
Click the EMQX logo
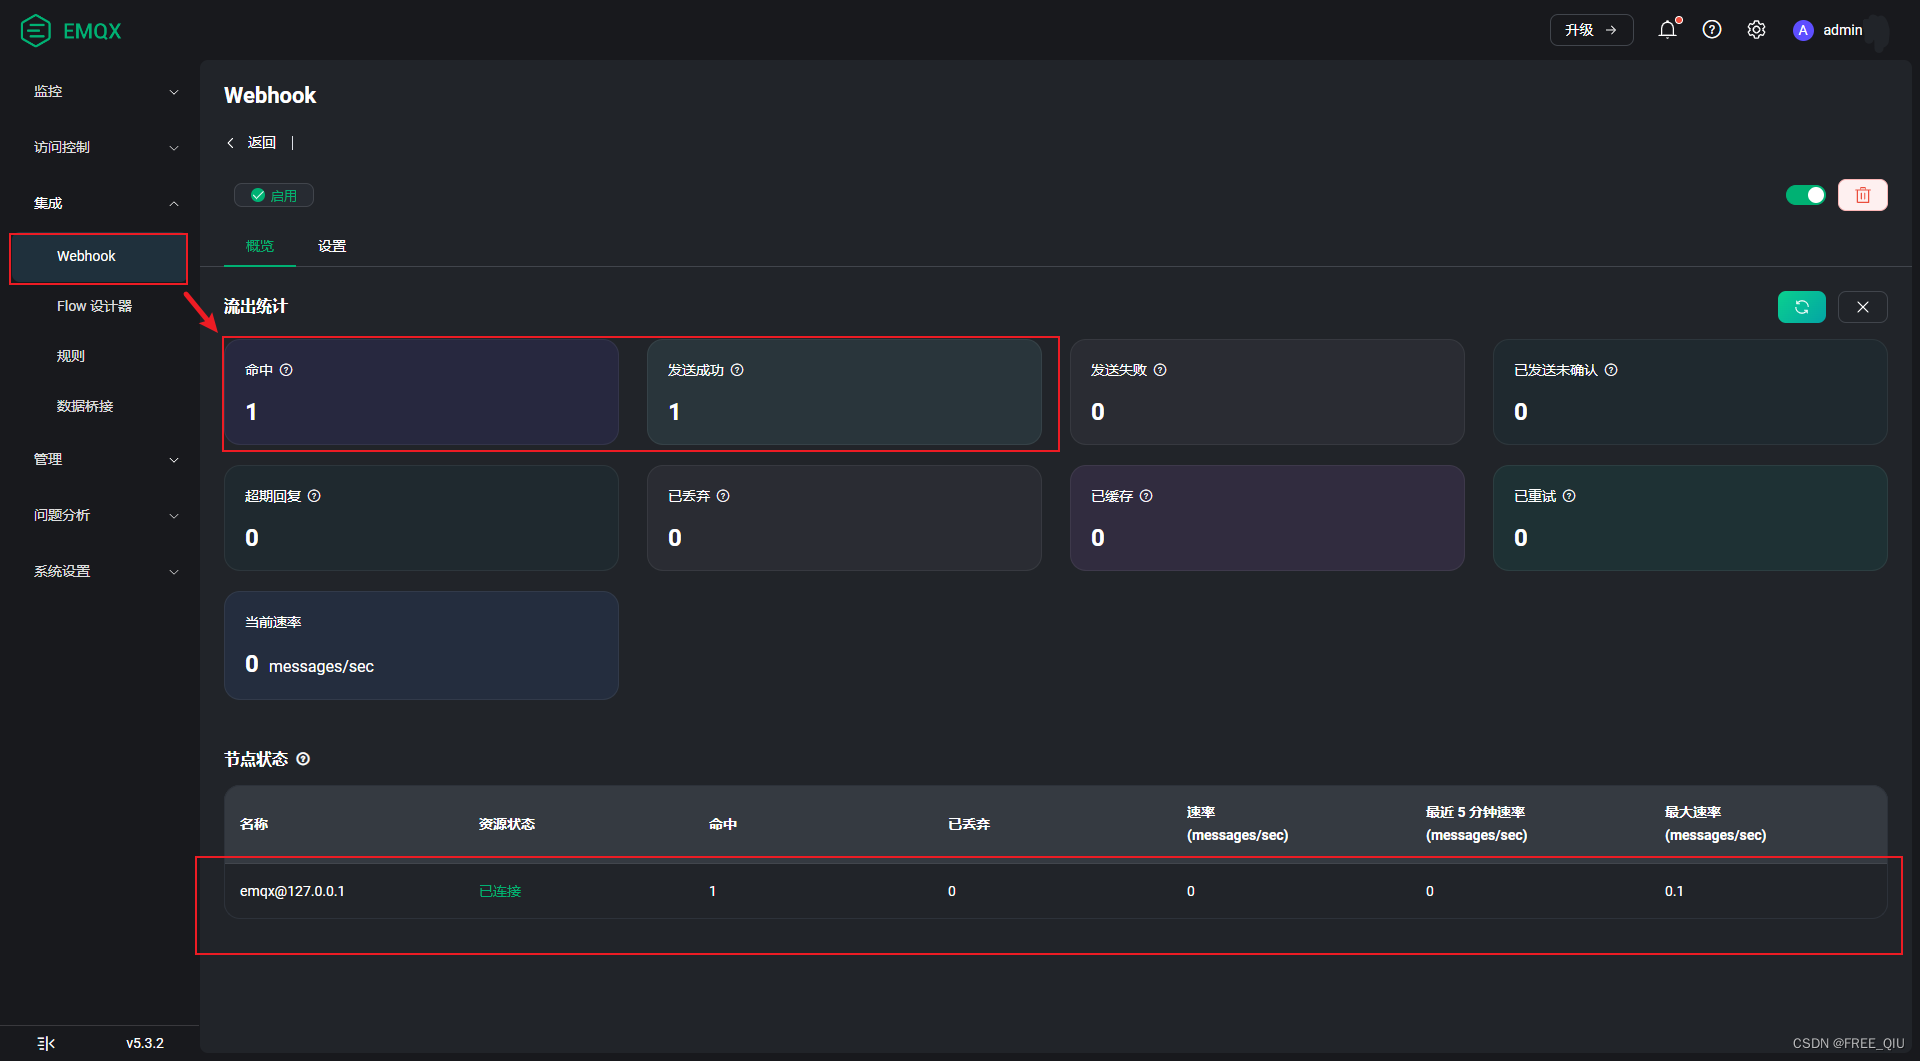(x=71, y=31)
